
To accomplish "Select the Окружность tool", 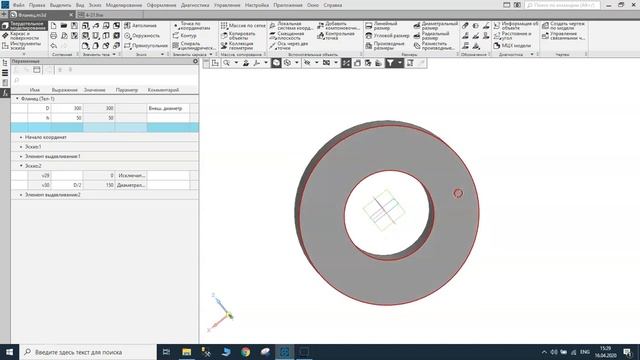I will [142, 36].
